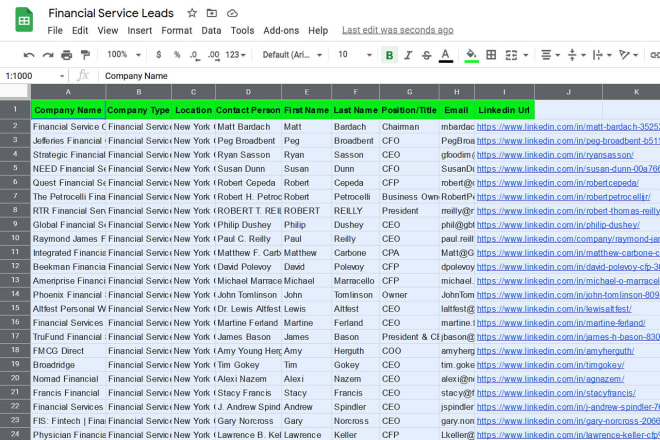Open the 123 number format dropdown
The image size is (660, 440).
click(x=235, y=55)
